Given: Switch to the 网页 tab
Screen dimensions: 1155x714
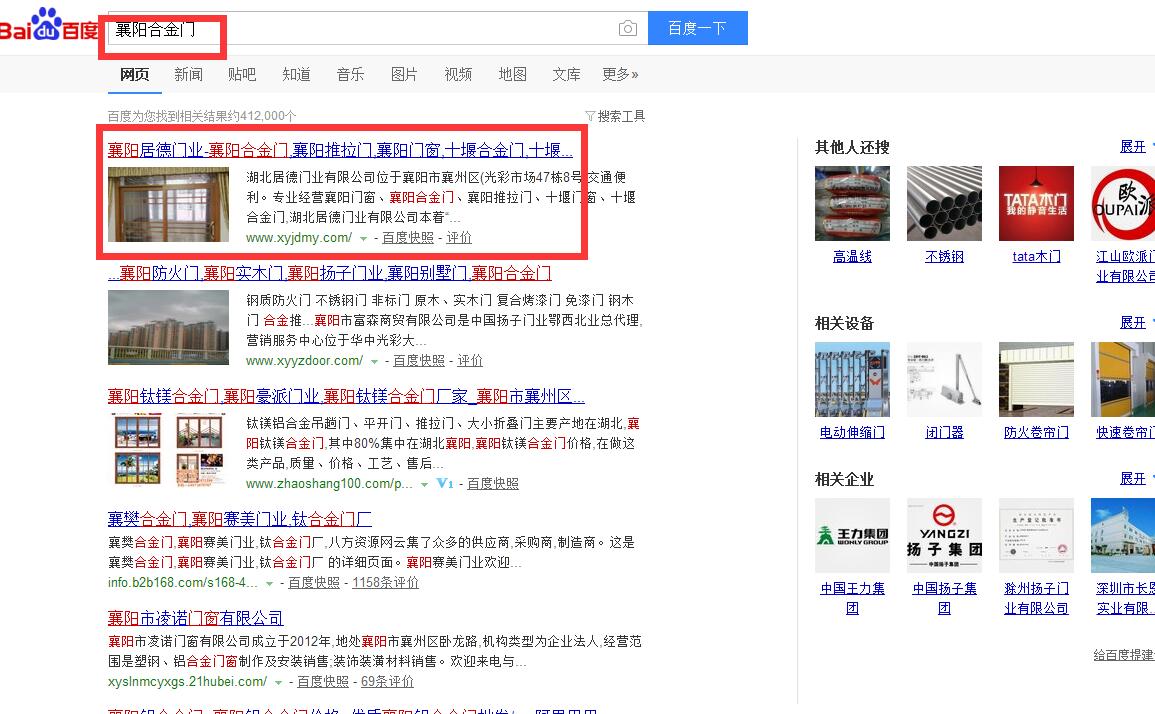Looking at the screenshot, I should 135,74.
